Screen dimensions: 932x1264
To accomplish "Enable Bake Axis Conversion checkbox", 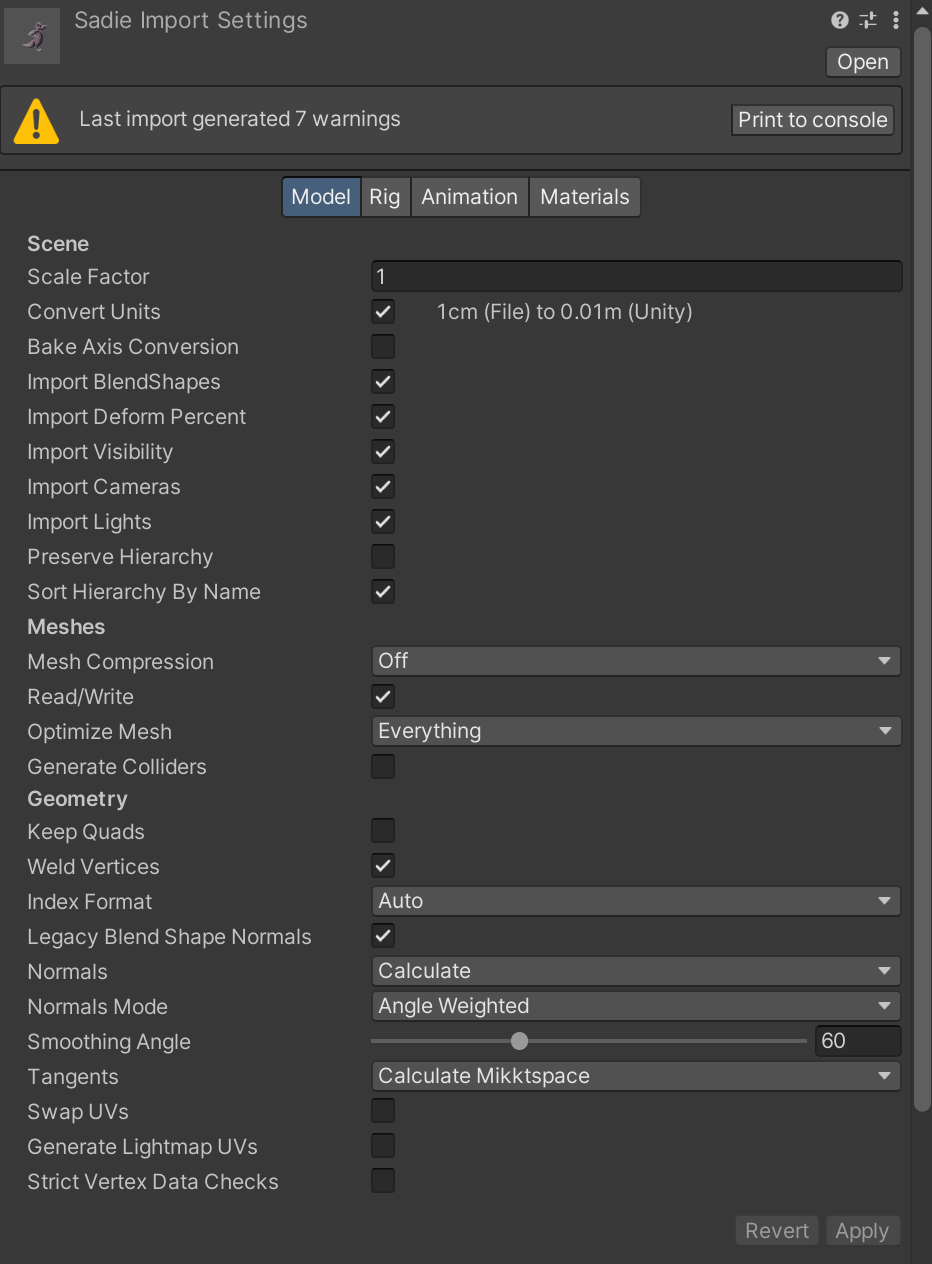I will click(x=383, y=347).
